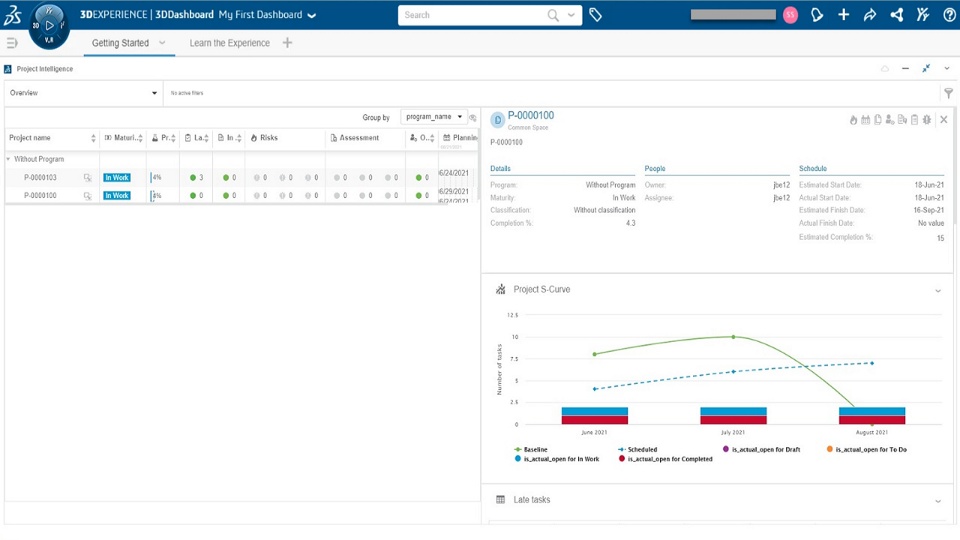Open members icon in details header
960x540 pixels.
(890, 120)
